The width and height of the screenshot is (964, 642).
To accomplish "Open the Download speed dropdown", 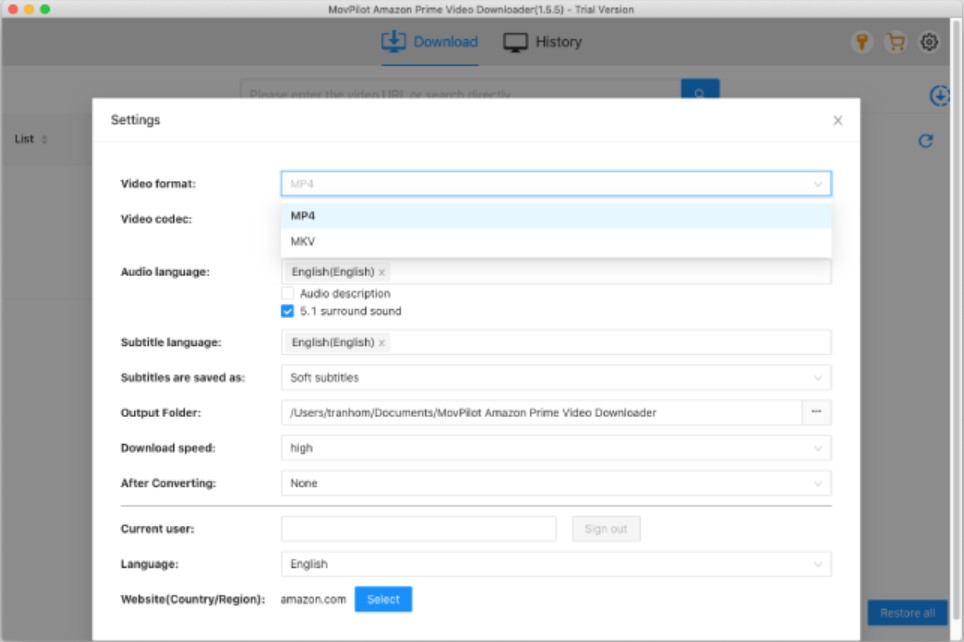I will [556, 448].
